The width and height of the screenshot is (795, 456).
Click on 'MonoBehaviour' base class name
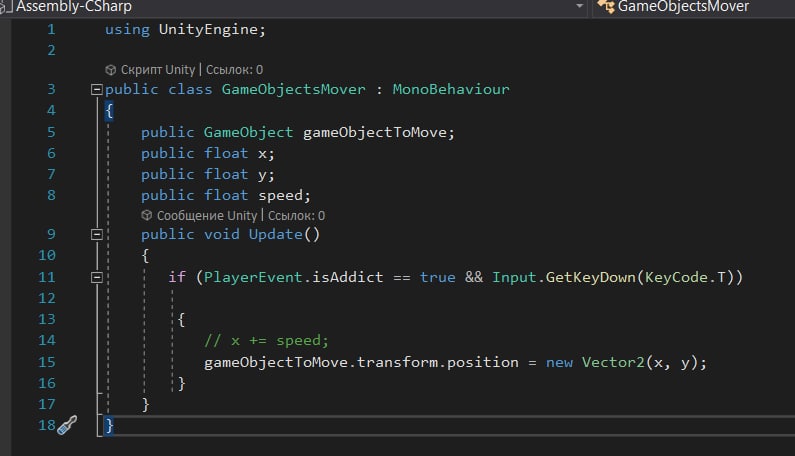pos(451,89)
